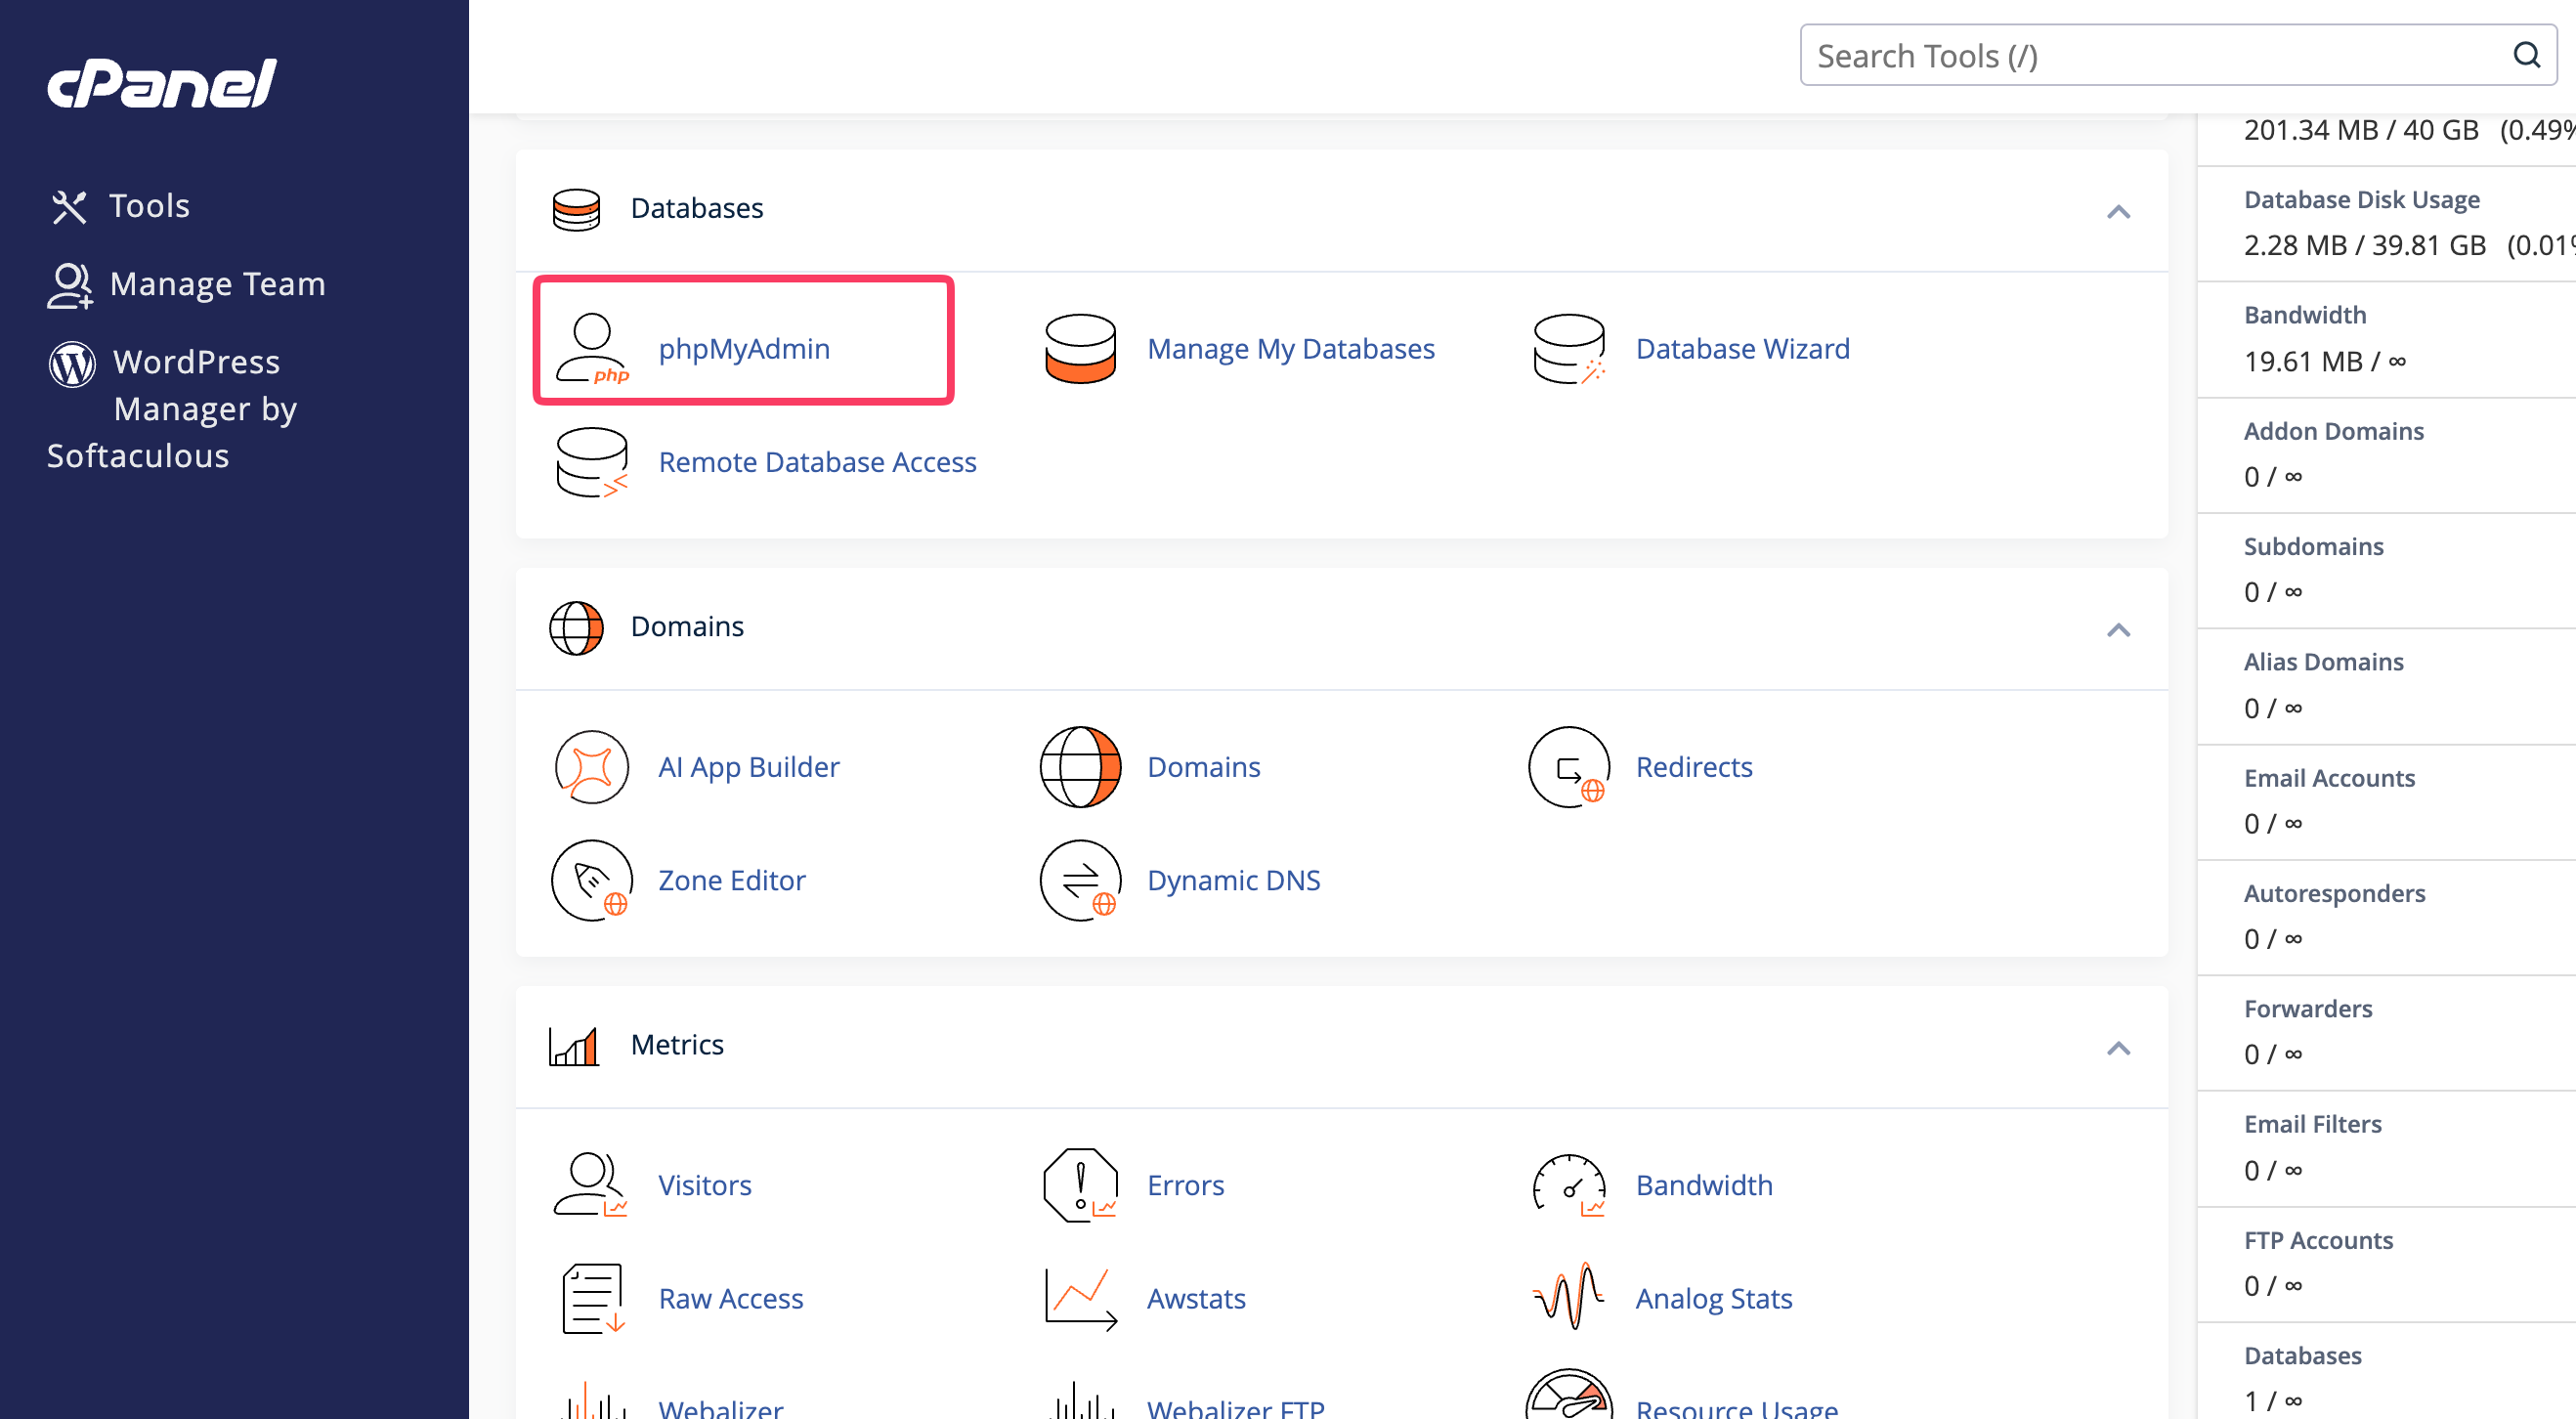Open the Dynamic DNS link
This screenshot has height=1419, width=2576.
click(1234, 881)
